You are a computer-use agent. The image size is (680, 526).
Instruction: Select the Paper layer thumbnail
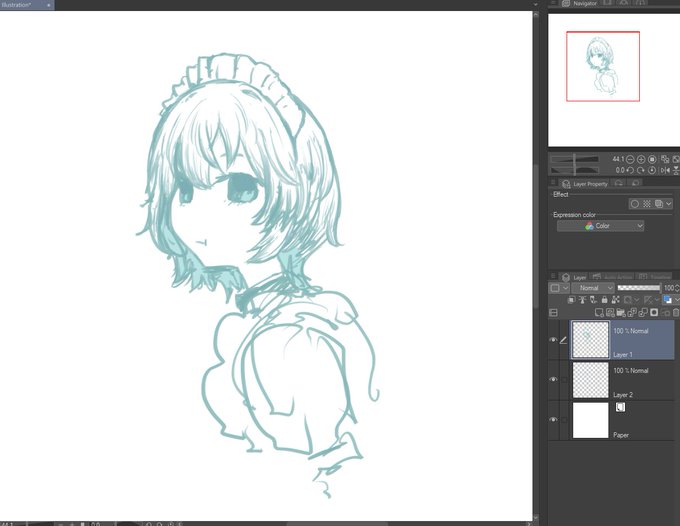click(590, 420)
